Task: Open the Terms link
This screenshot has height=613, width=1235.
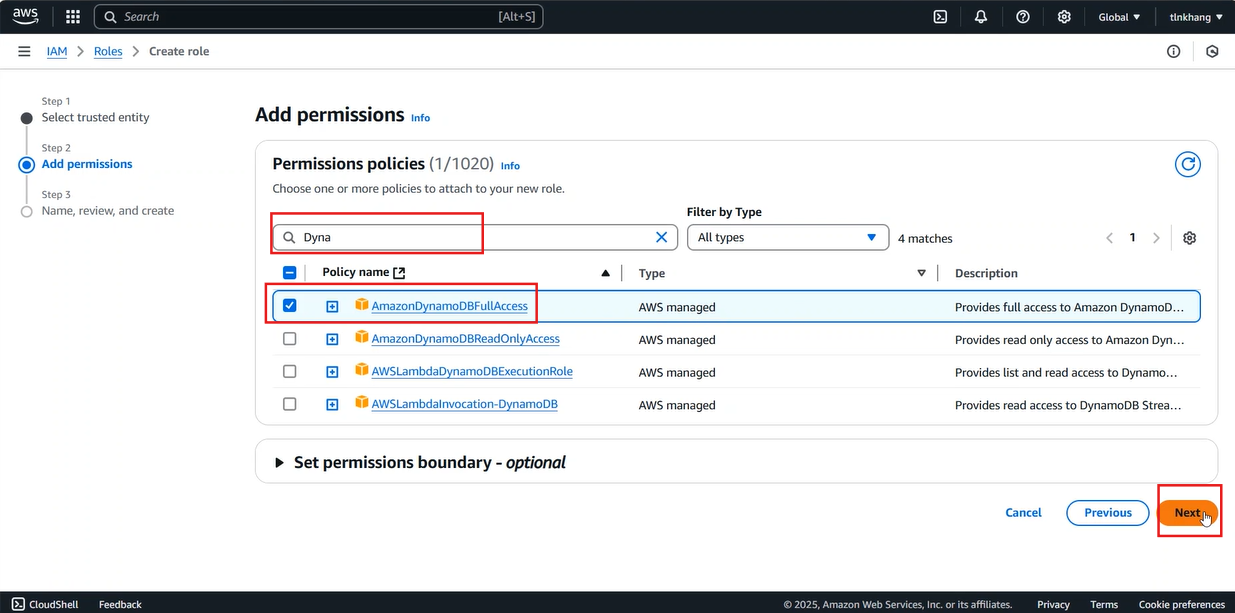Action: point(1104,604)
